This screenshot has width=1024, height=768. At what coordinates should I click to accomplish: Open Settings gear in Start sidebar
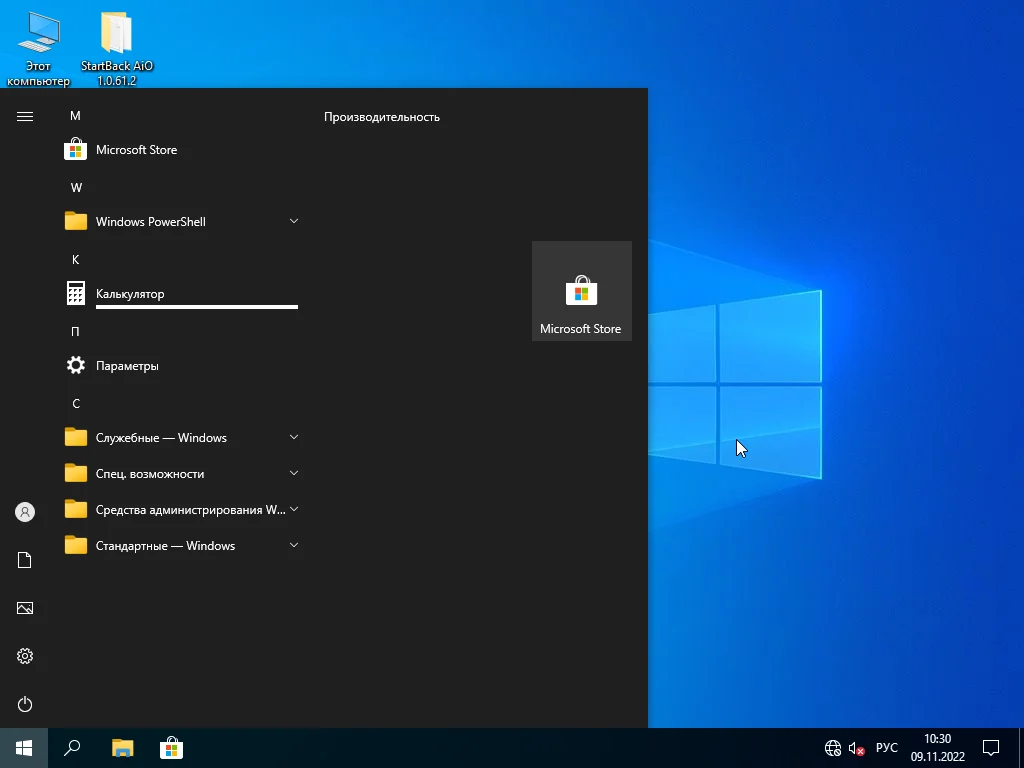[25, 656]
